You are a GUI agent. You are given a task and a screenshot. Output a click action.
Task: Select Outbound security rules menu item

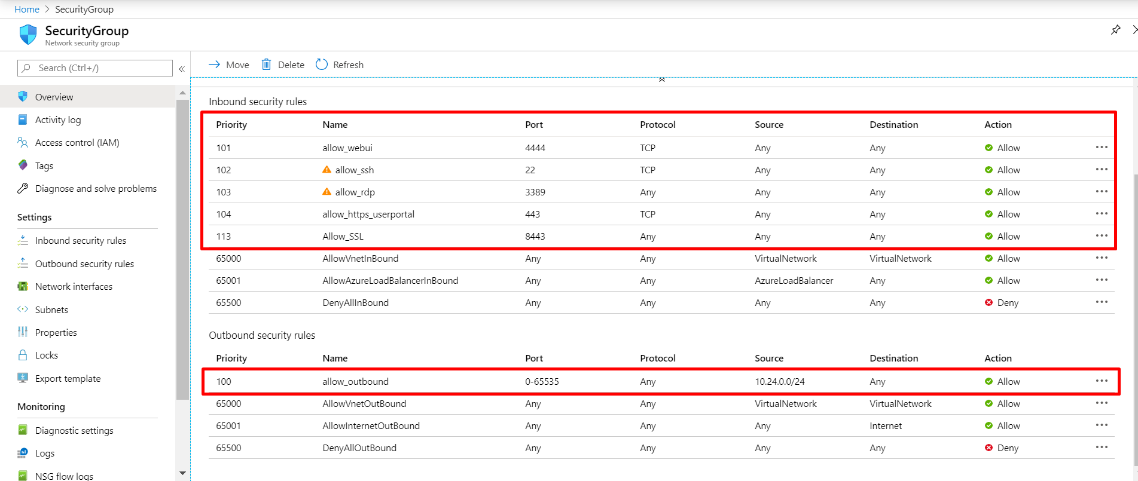pyautogui.click(x=84, y=264)
